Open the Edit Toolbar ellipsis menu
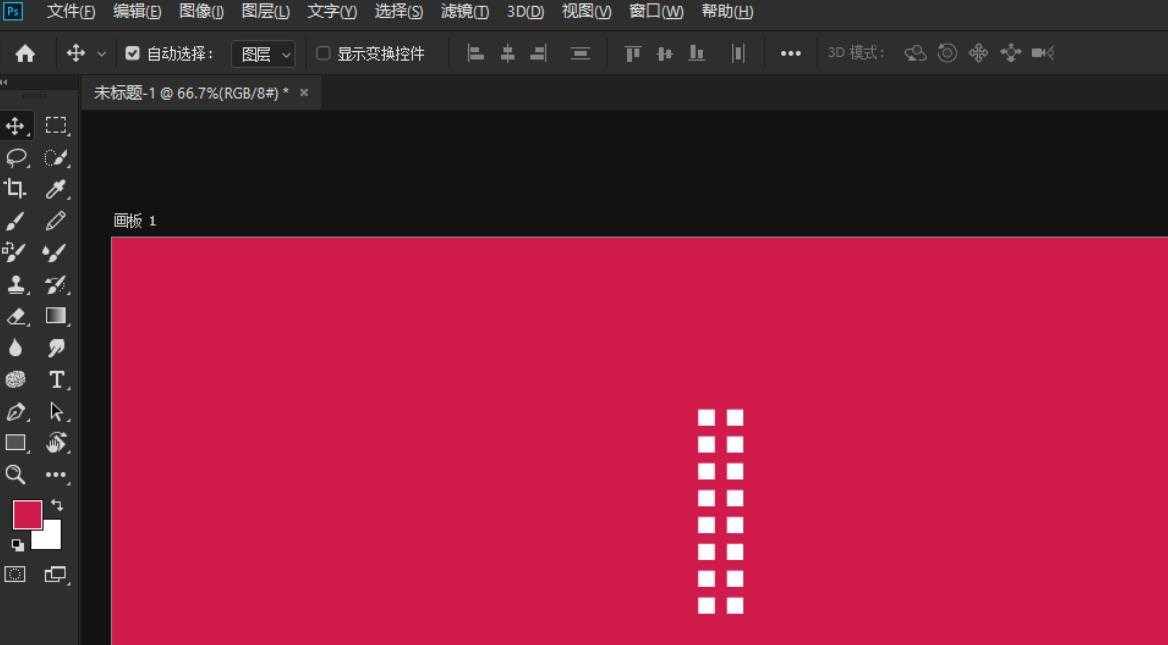The image size is (1168, 645). pyautogui.click(x=56, y=475)
